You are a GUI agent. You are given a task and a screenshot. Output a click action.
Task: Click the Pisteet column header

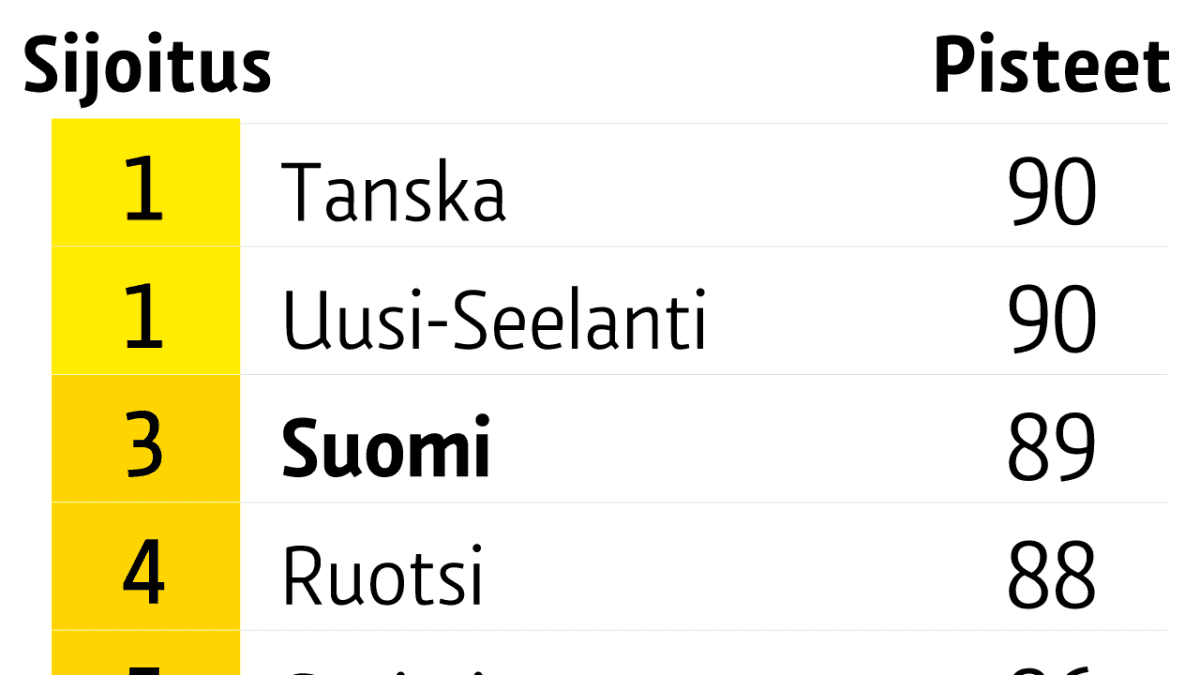[1051, 67]
